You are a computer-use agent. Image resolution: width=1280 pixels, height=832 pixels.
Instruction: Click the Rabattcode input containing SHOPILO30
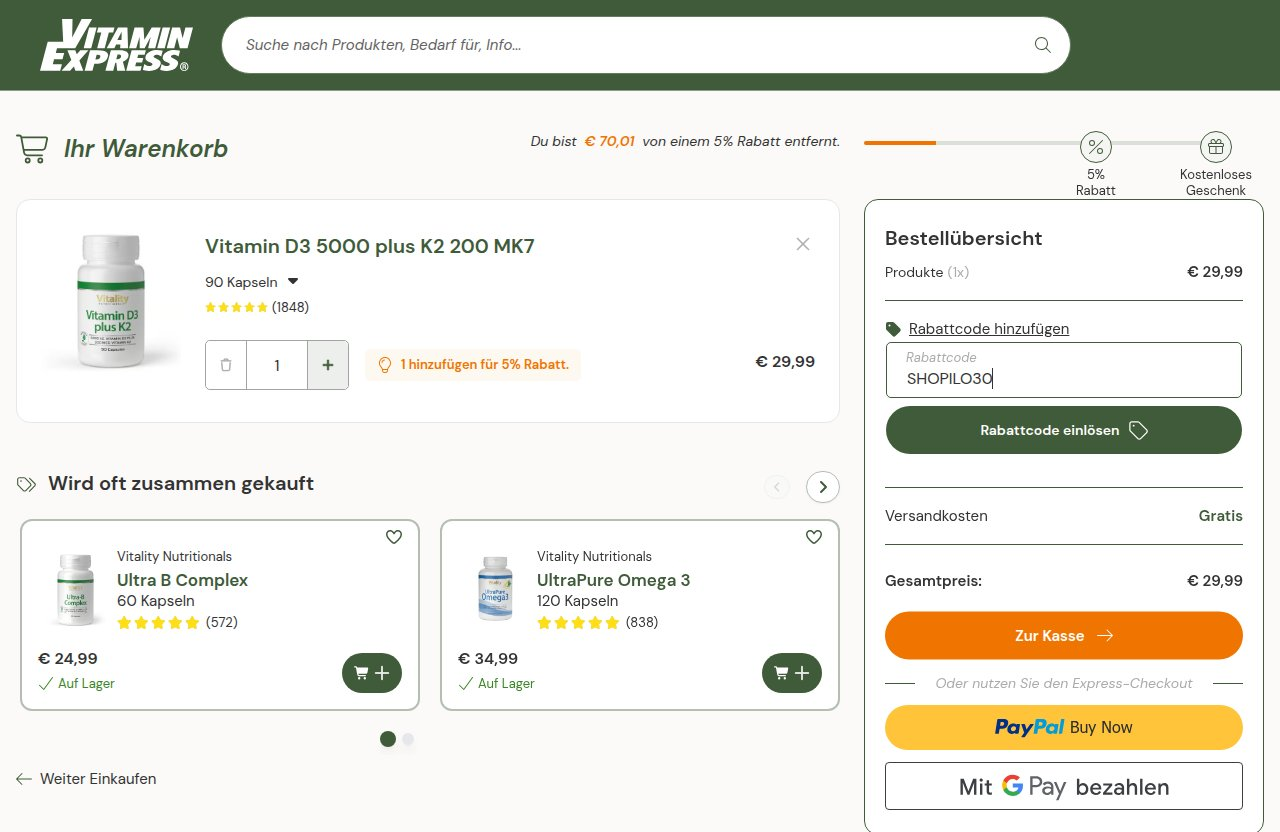point(1064,370)
